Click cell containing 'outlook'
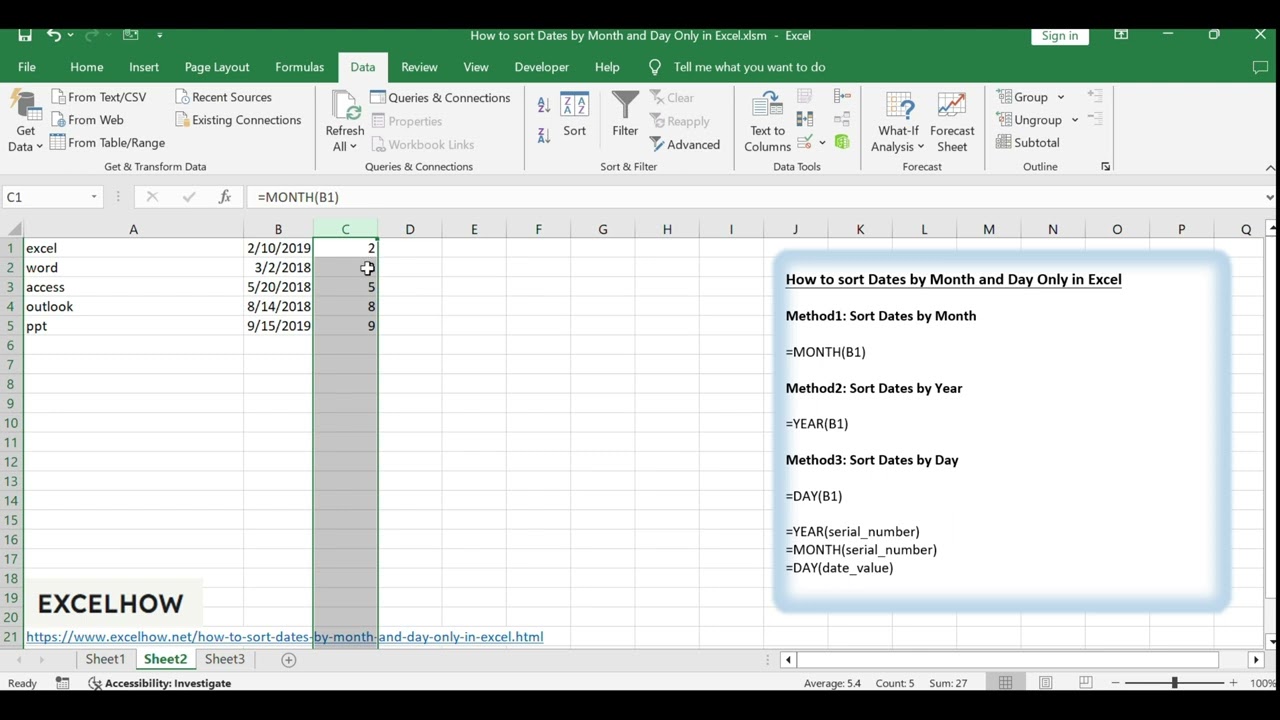The image size is (1280, 720). (133, 307)
